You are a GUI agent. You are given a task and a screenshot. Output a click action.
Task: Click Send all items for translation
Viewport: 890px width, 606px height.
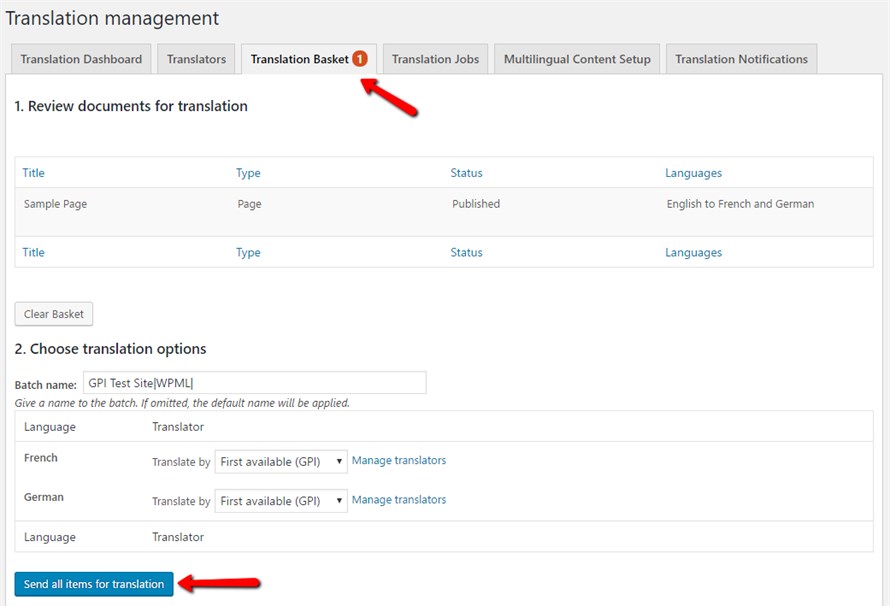93,583
